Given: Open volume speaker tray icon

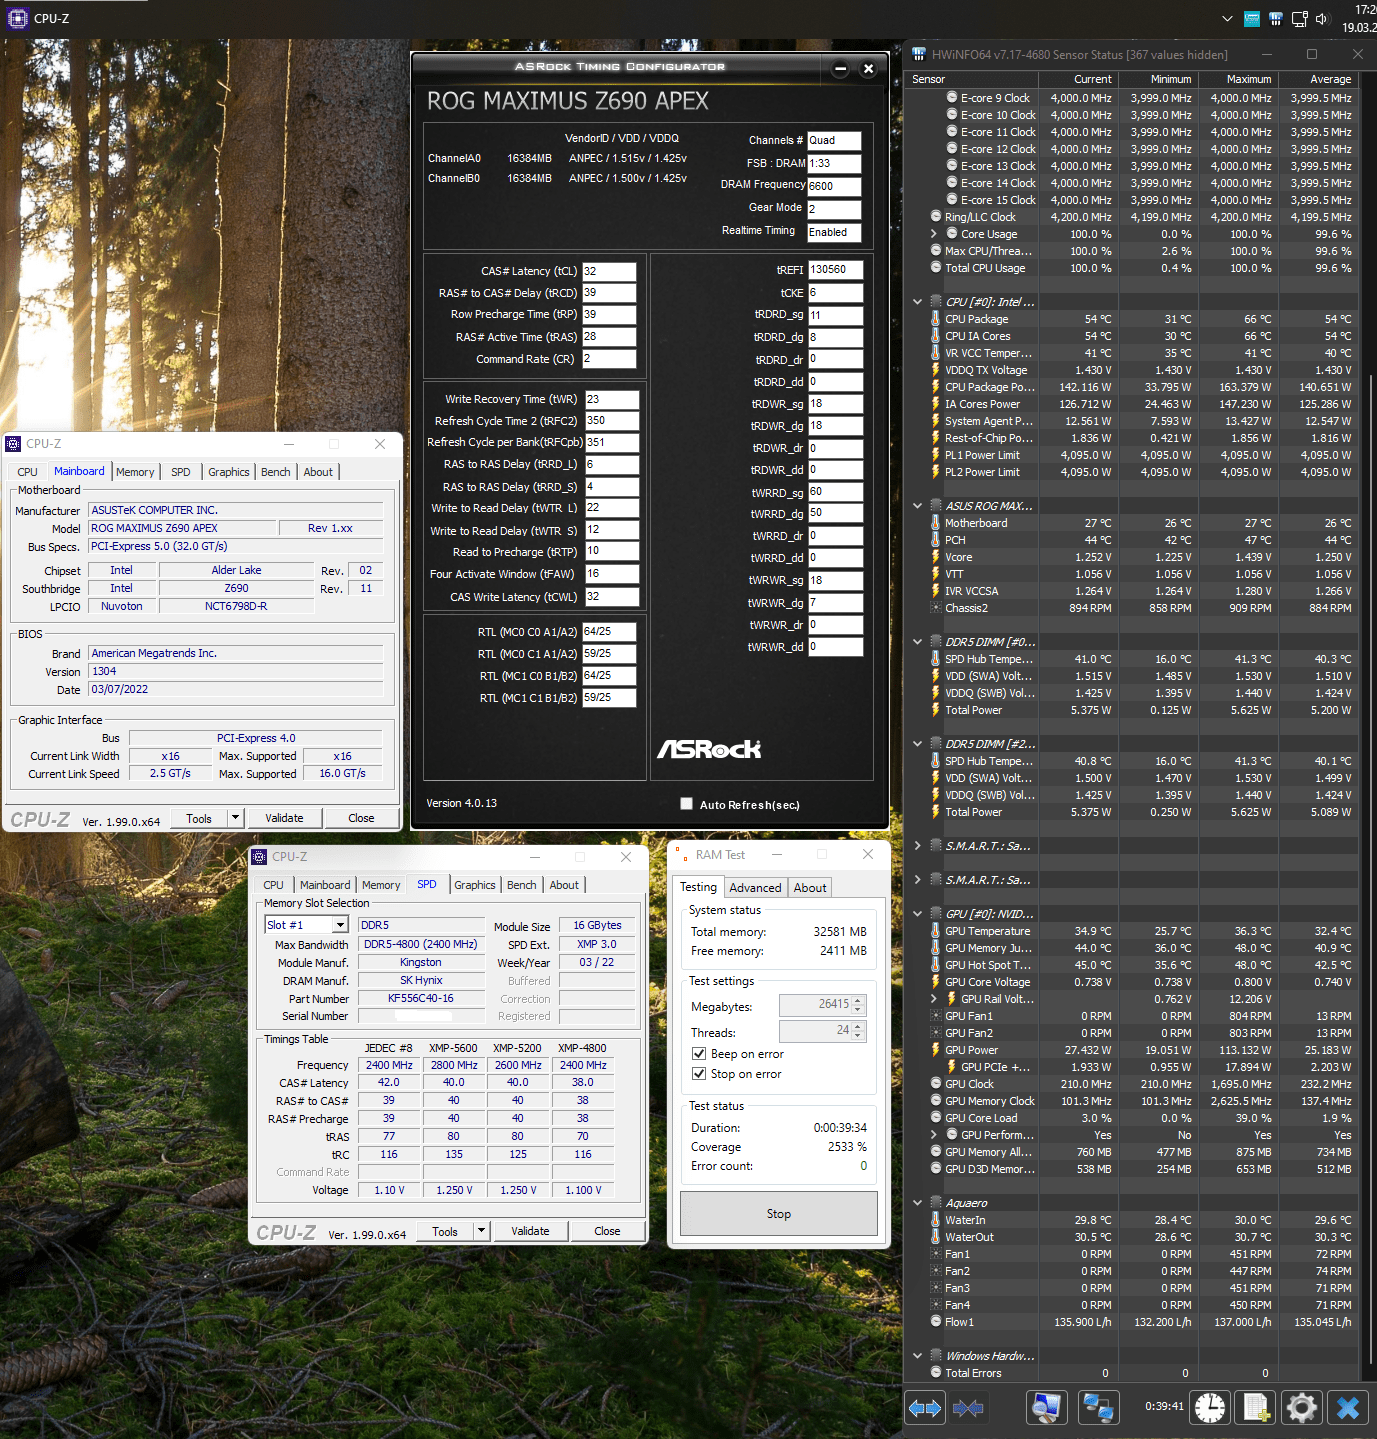Looking at the screenshot, I should pos(1322,19).
